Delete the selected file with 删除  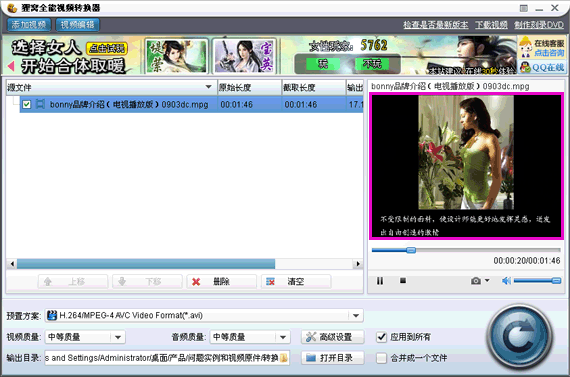pos(221,281)
